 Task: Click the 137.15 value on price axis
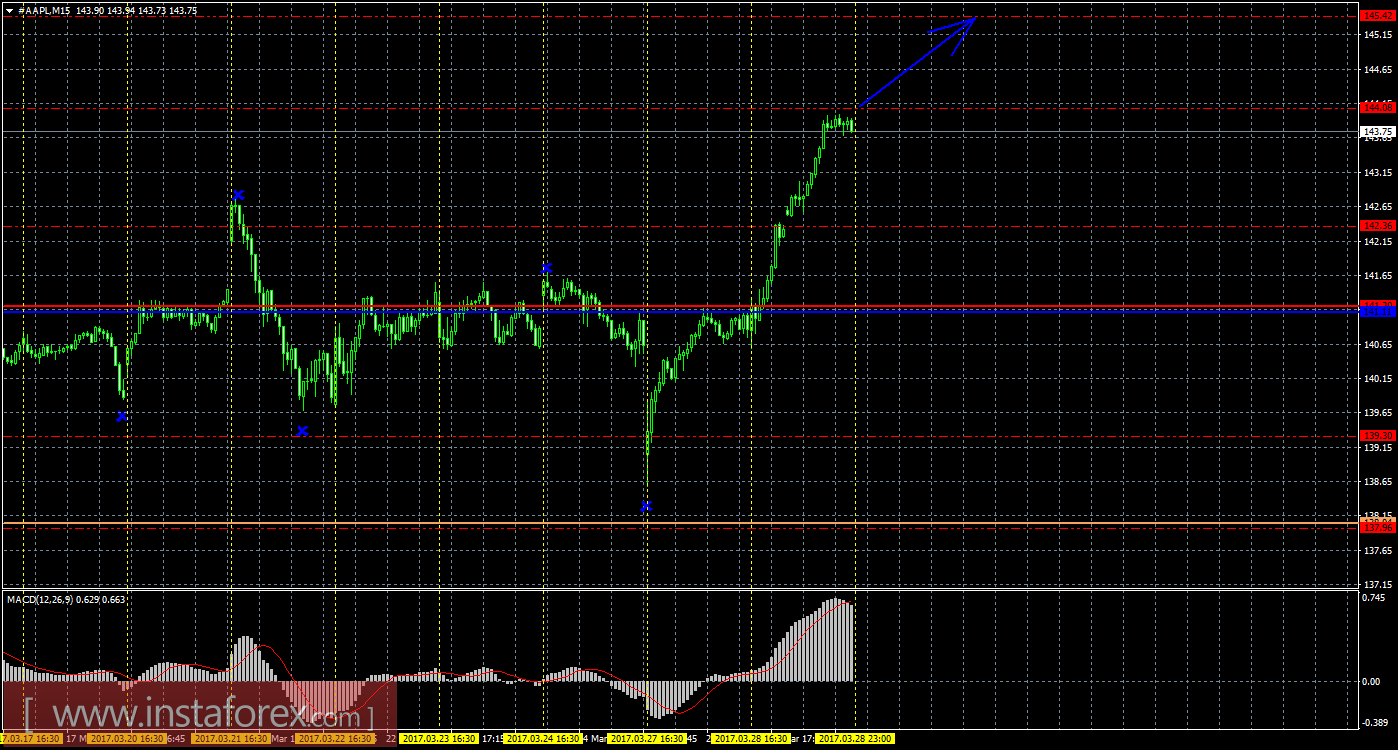pyautogui.click(x=1378, y=584)
